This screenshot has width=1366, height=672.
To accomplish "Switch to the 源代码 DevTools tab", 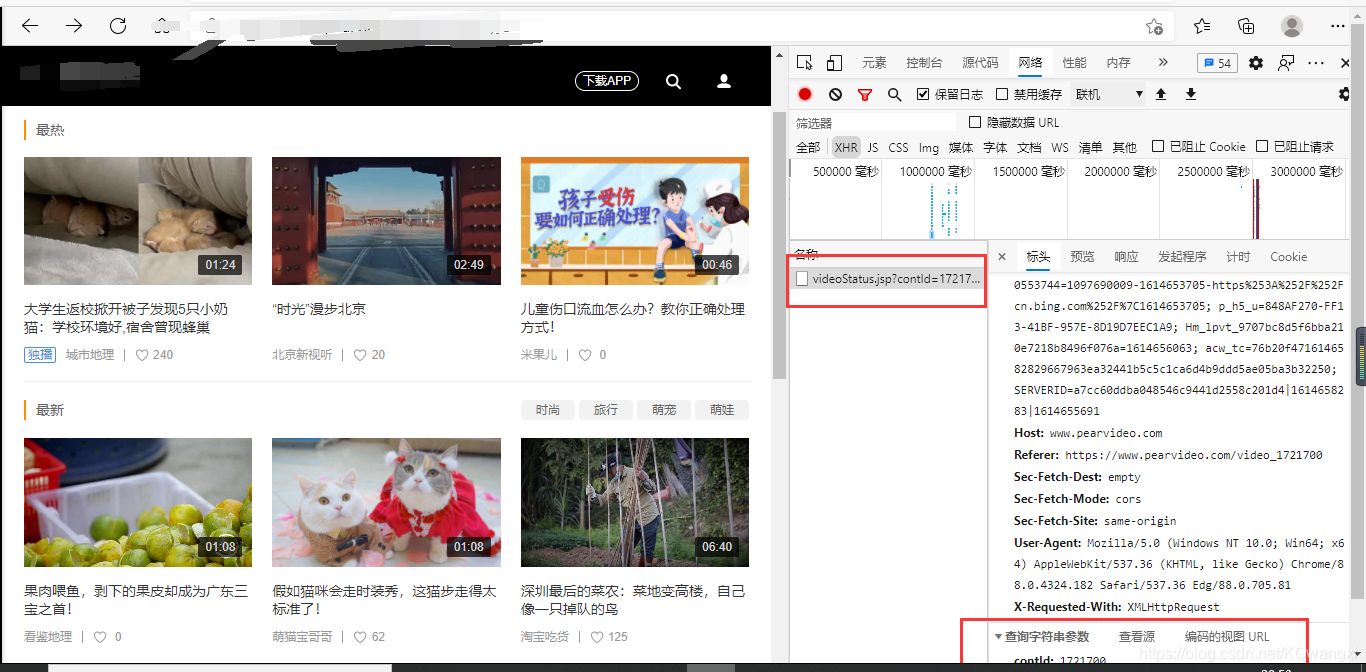I will [980, 62].
